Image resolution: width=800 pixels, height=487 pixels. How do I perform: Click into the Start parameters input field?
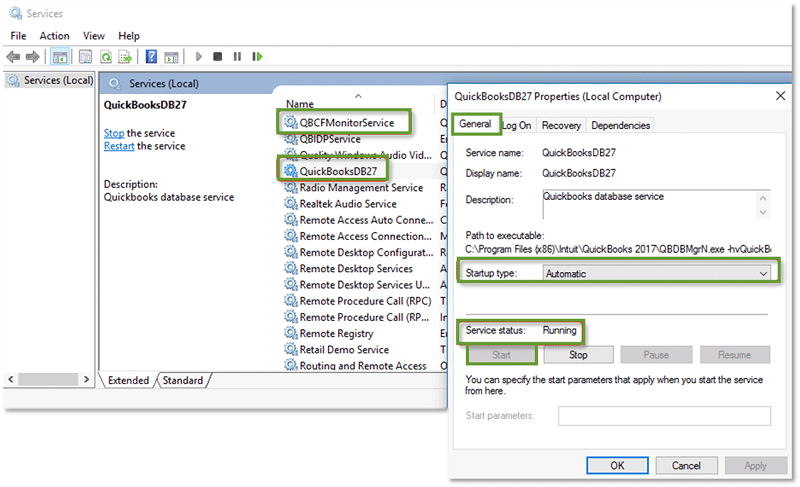664,416
